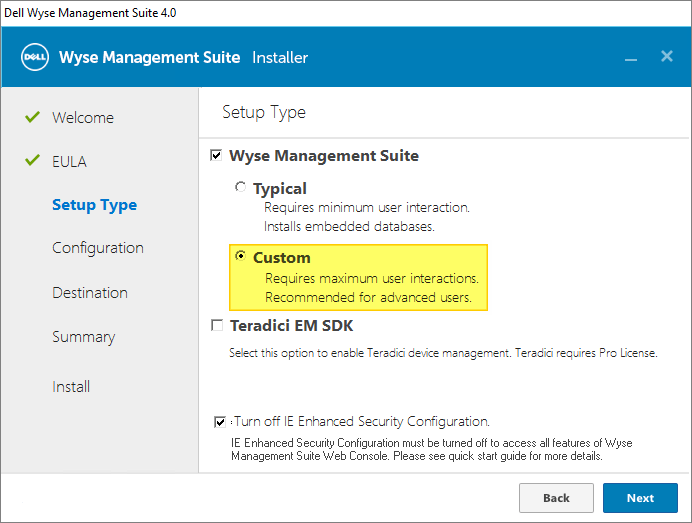Screen dimensions: 692x523
Task: Select the Install step in sidebar
Action: (x=71, y=387)
